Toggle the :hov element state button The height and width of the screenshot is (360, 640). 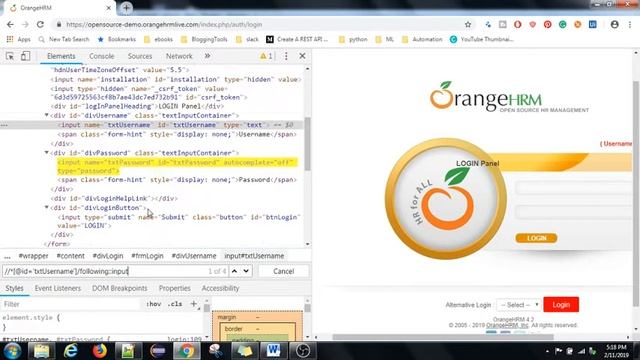153,304
